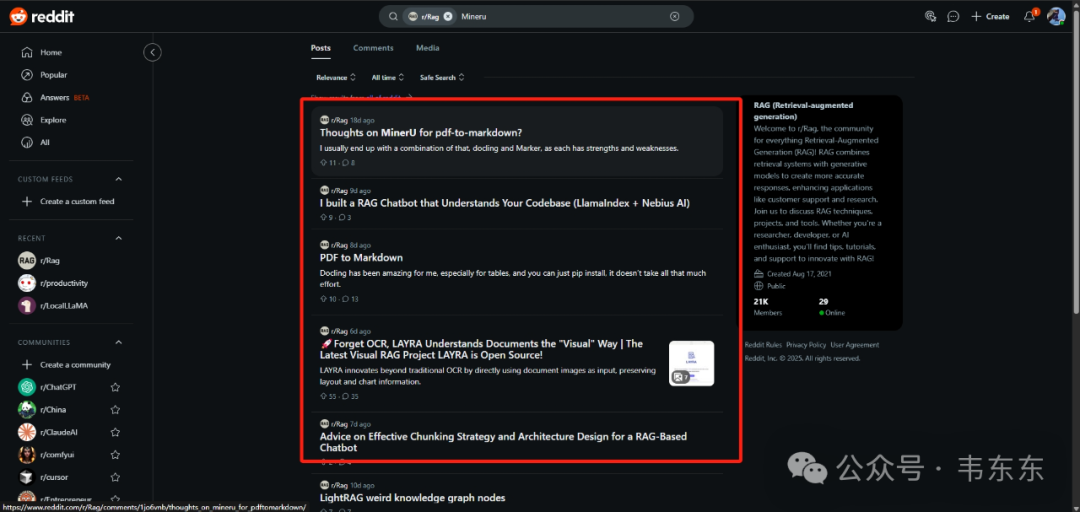Image resolution: width=1080 pixels, height=512 pixels.
Task: Open the Relevance sort dropdown
Action: click(336, 77)
